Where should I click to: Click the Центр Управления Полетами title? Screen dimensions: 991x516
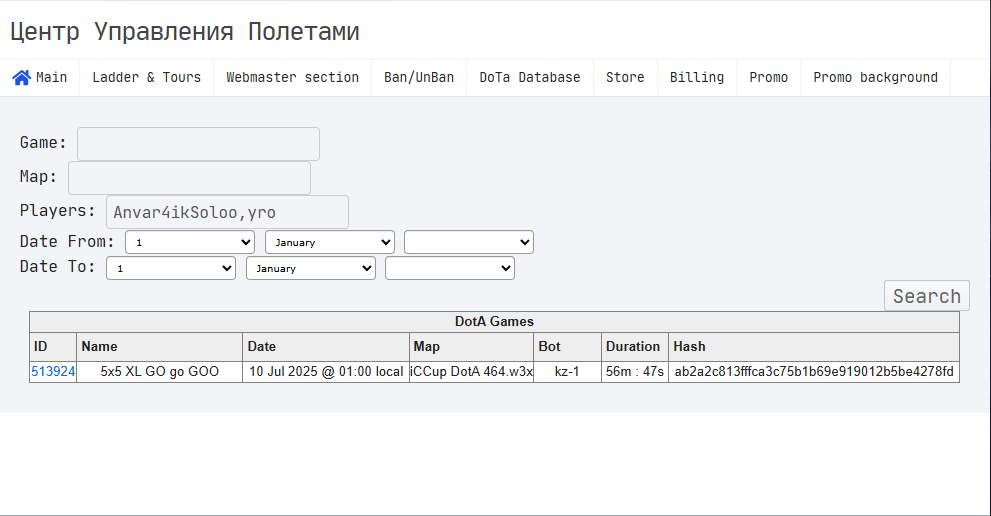click(185, 32)
